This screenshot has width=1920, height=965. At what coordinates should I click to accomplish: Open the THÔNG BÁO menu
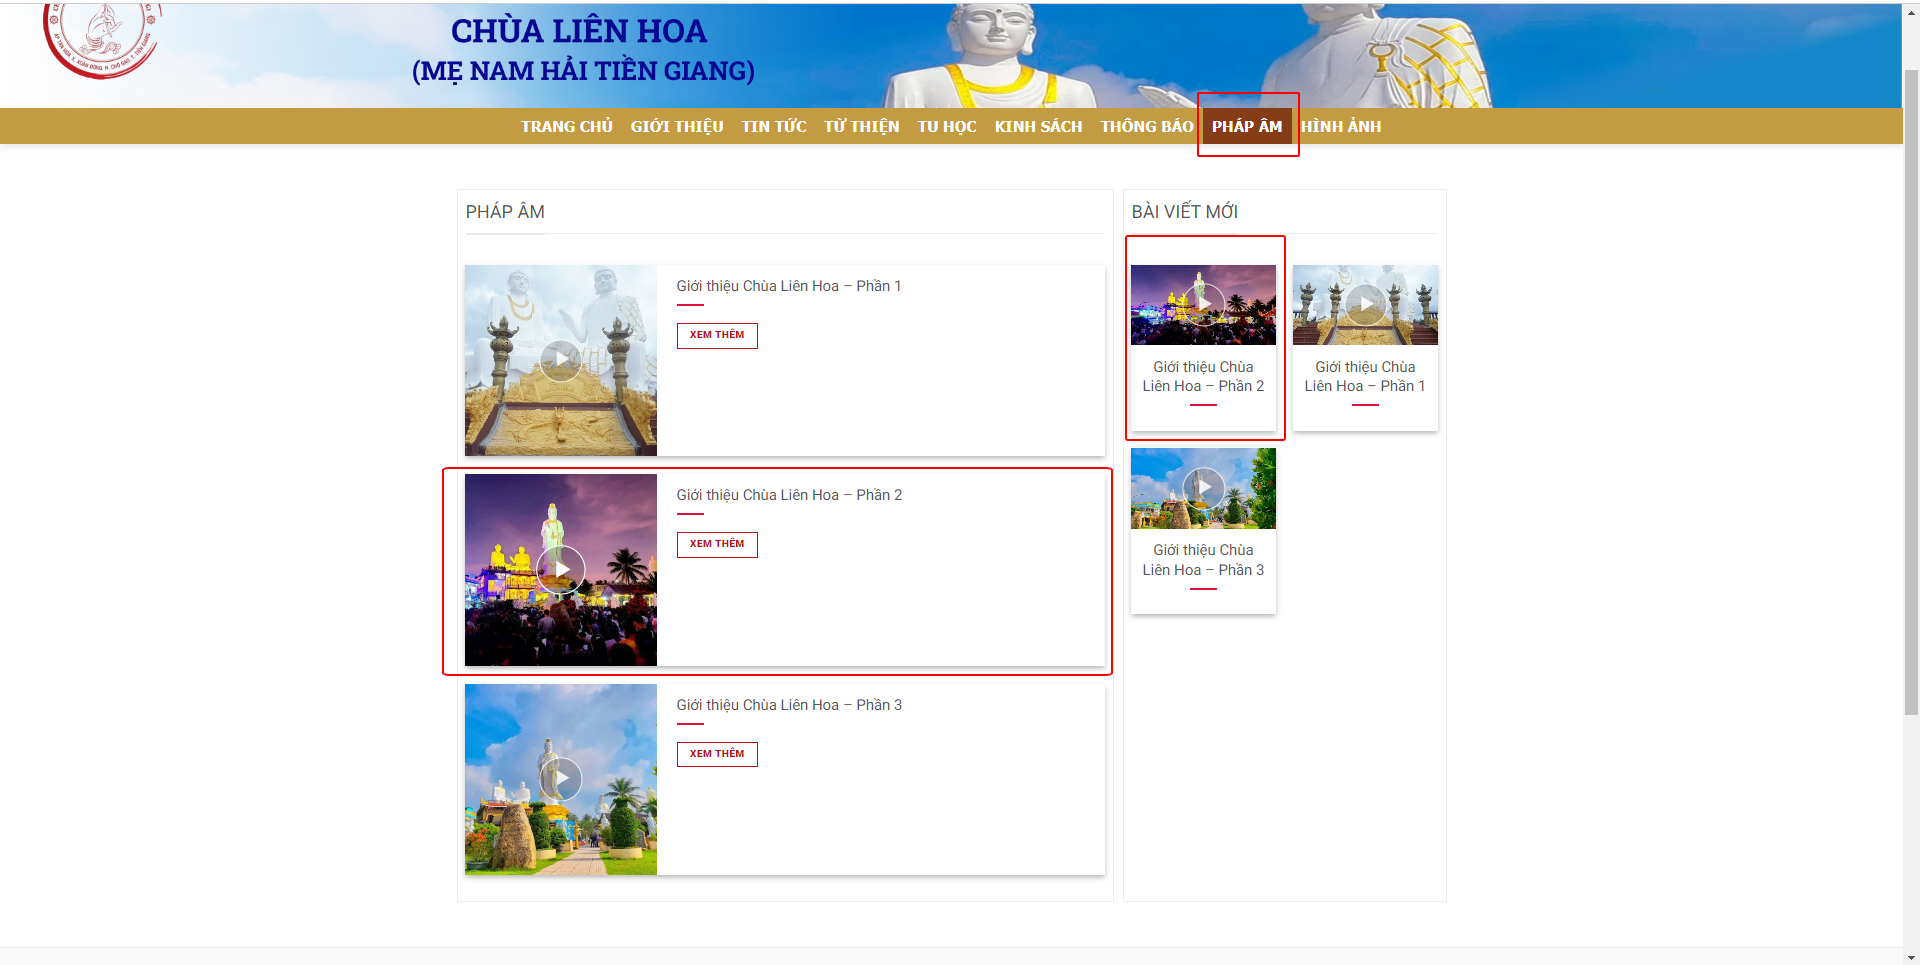pyautogui.click(x=1147, y=127)
